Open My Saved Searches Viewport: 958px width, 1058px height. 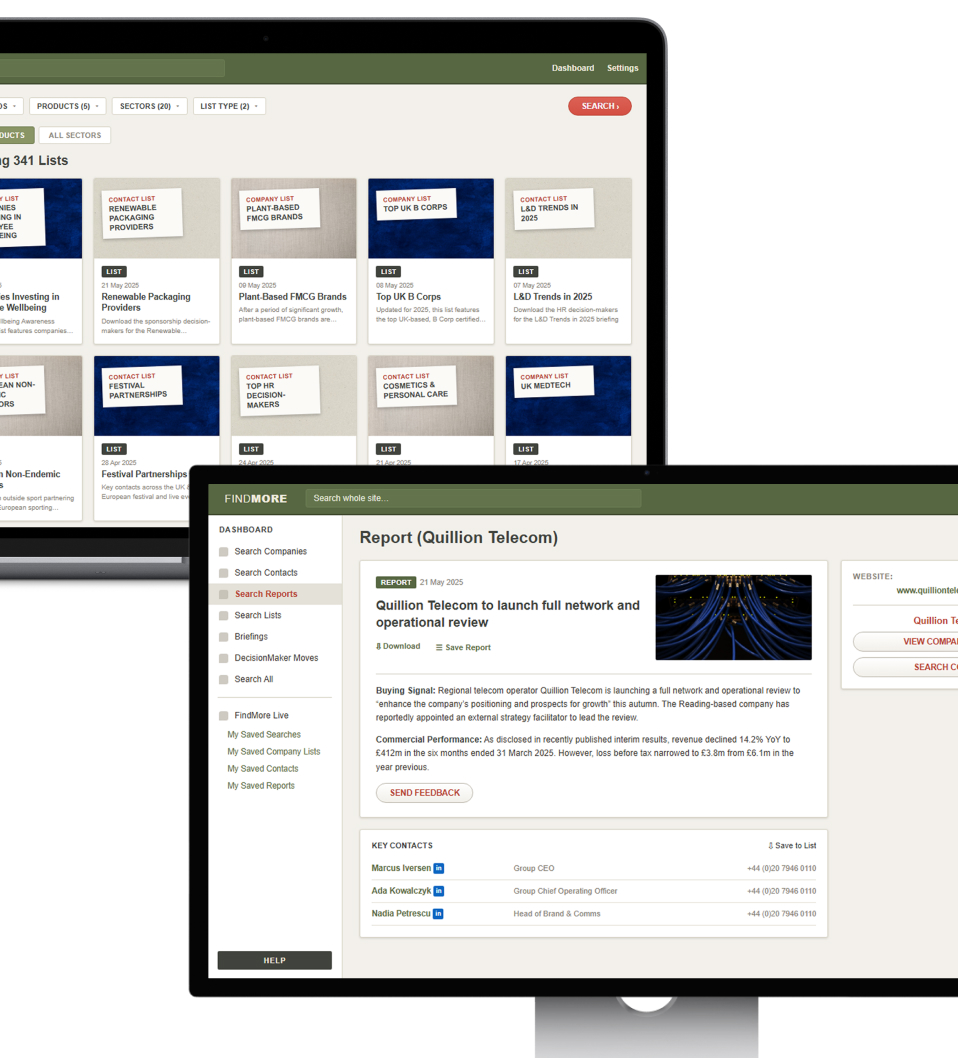click(264, 734)
